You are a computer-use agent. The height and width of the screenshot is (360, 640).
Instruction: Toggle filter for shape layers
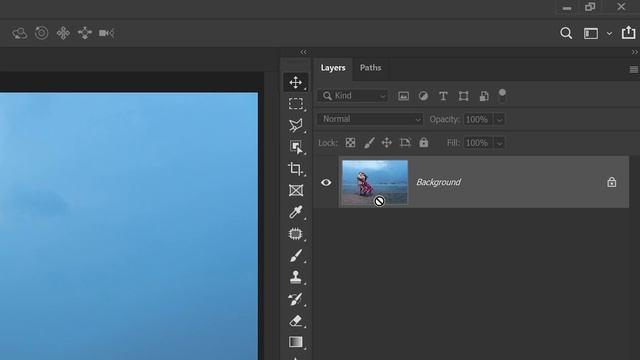pyautogui.click(x=463, y=96)
